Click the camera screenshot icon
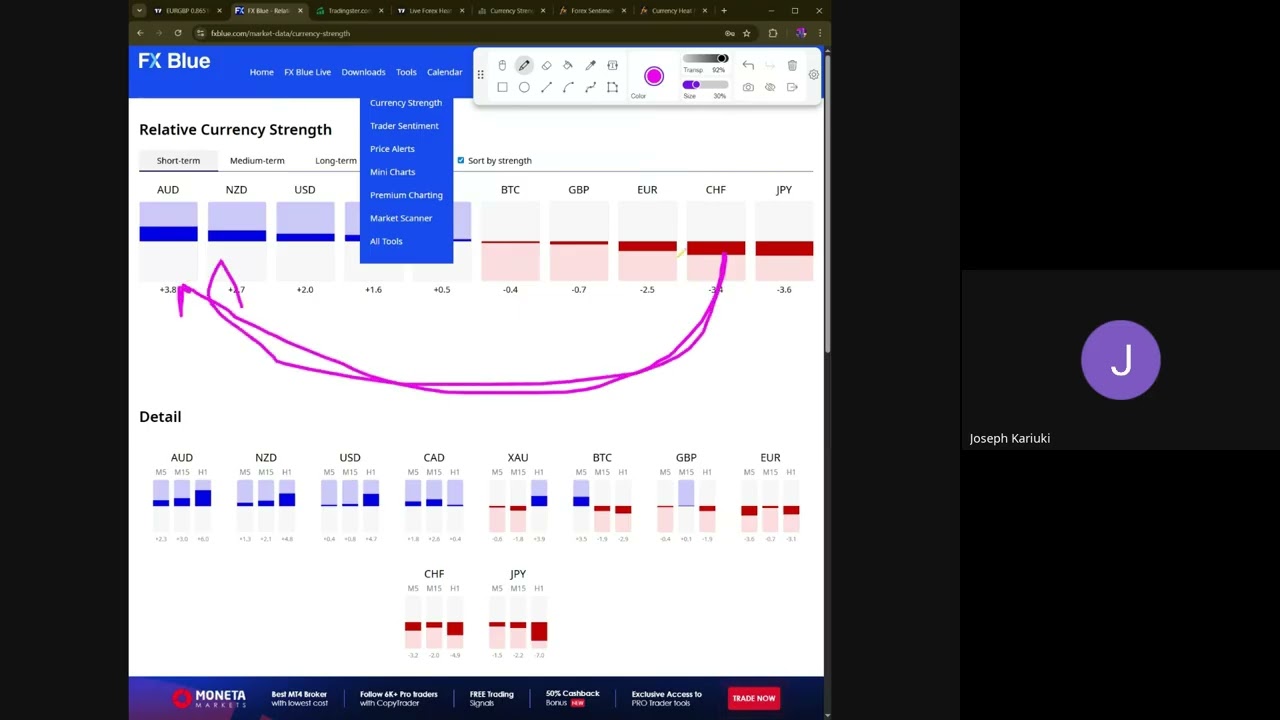 (x=748, y=88)
